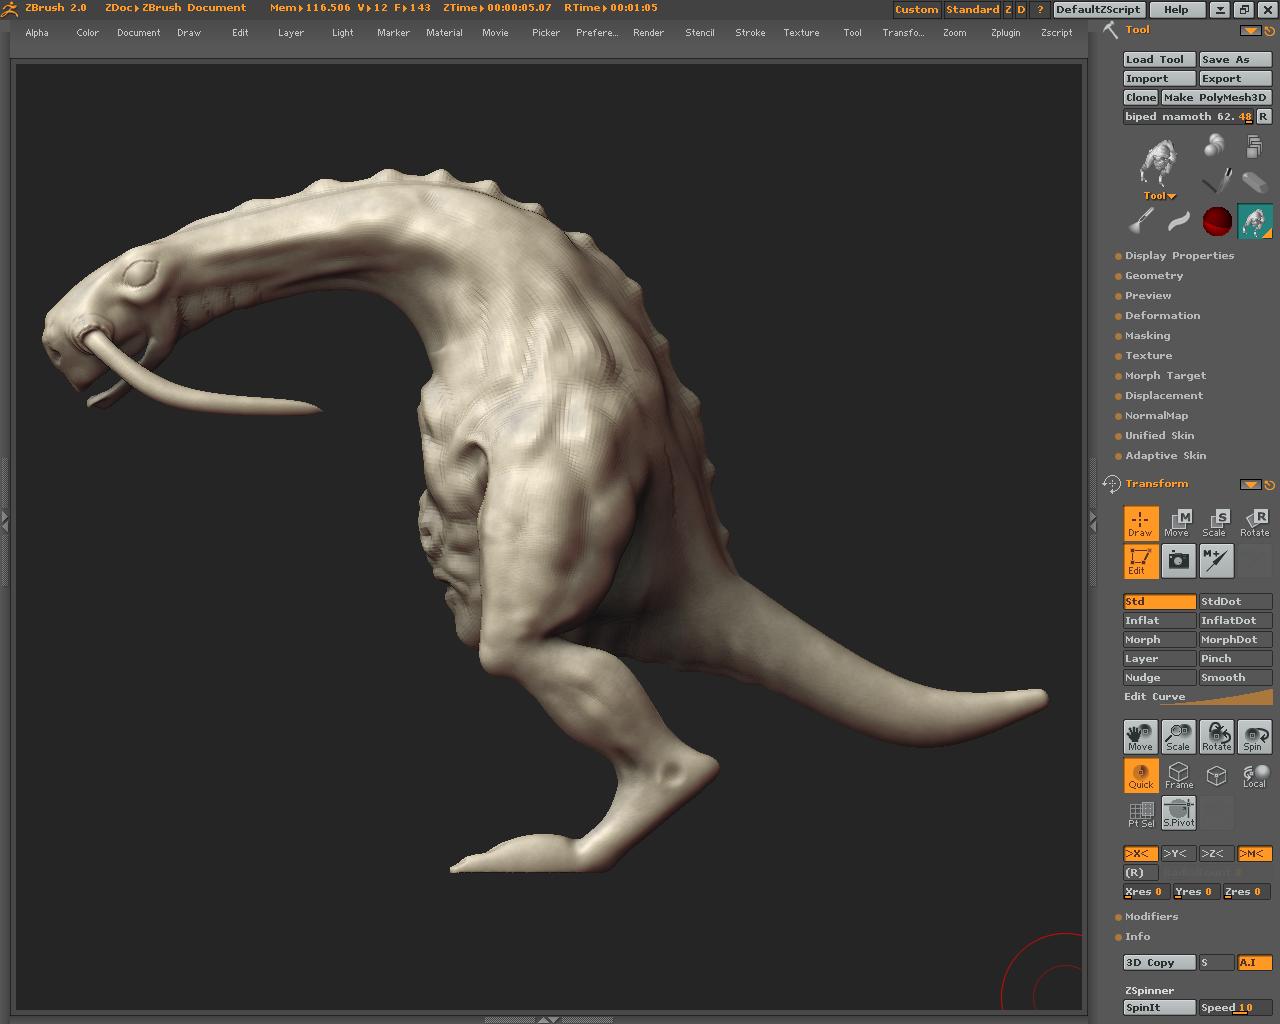The height and width of the screenshot is (1024, 1280).
Task: Expand the Display Properties section
Action: pos(1179,256)
